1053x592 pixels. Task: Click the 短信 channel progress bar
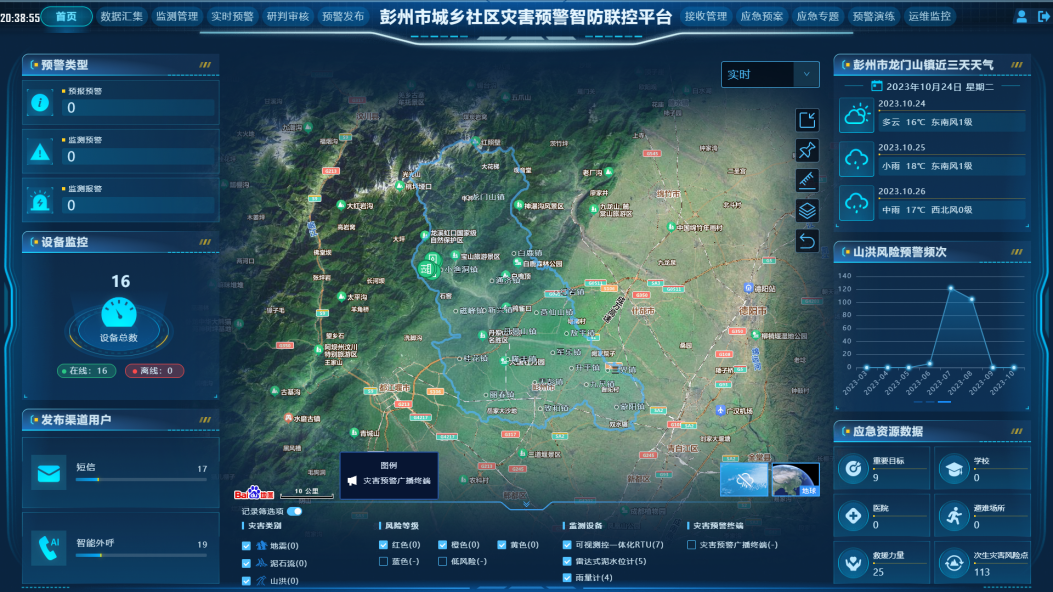[x=140, y=480]
